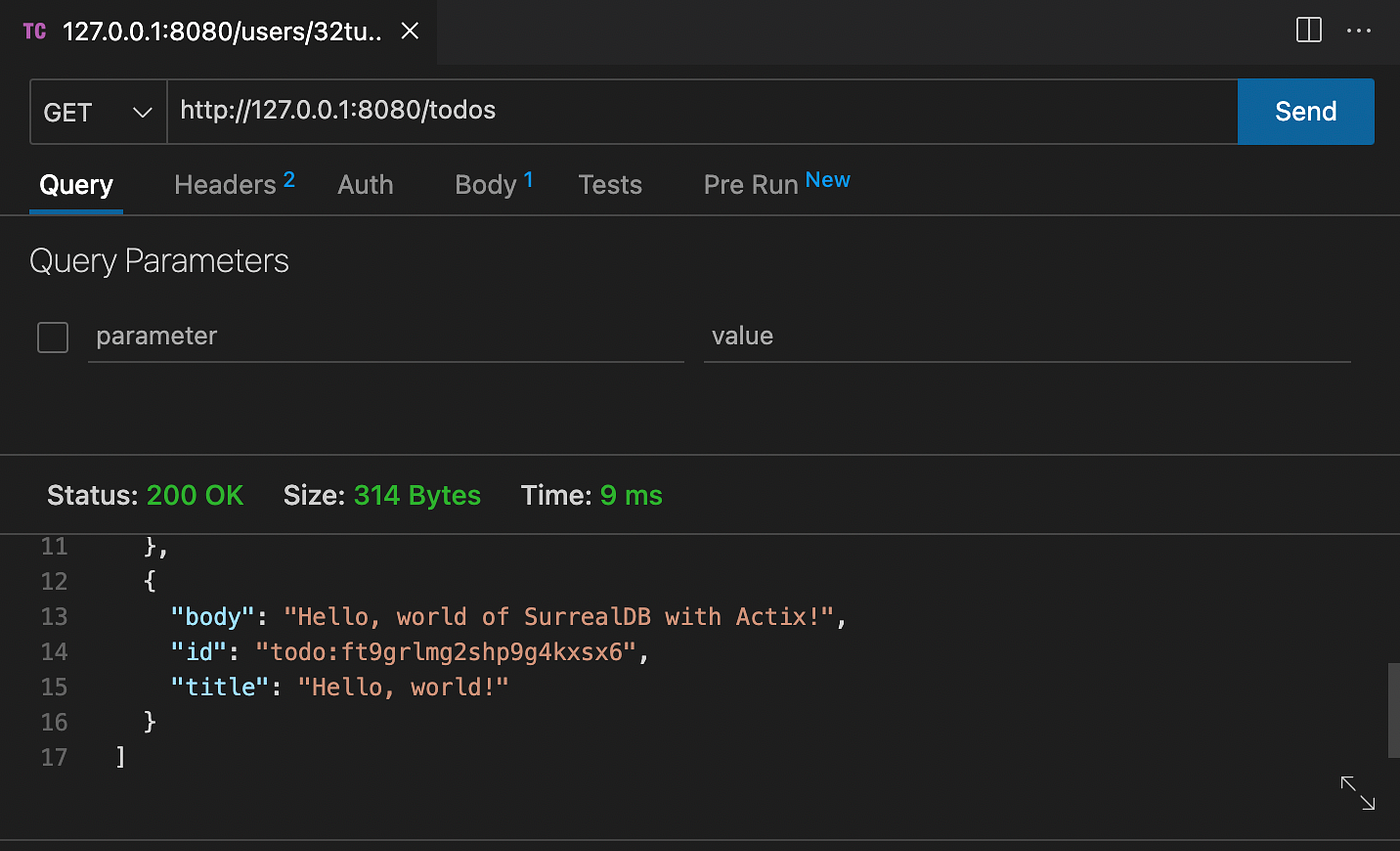Switch to the Query tab
Image resolution: width=1400 pixels, height=851 pixels.
(76, 185)
